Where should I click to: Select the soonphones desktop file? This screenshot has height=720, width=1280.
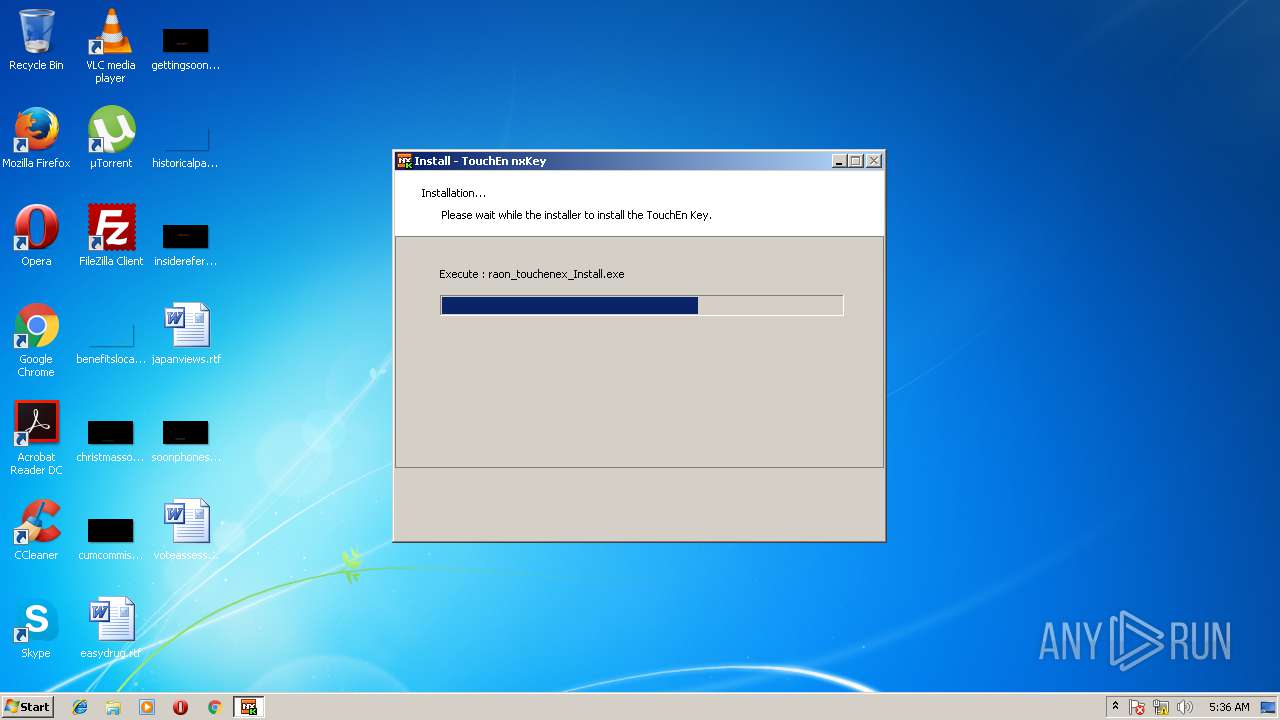click(x=186, y=440)
